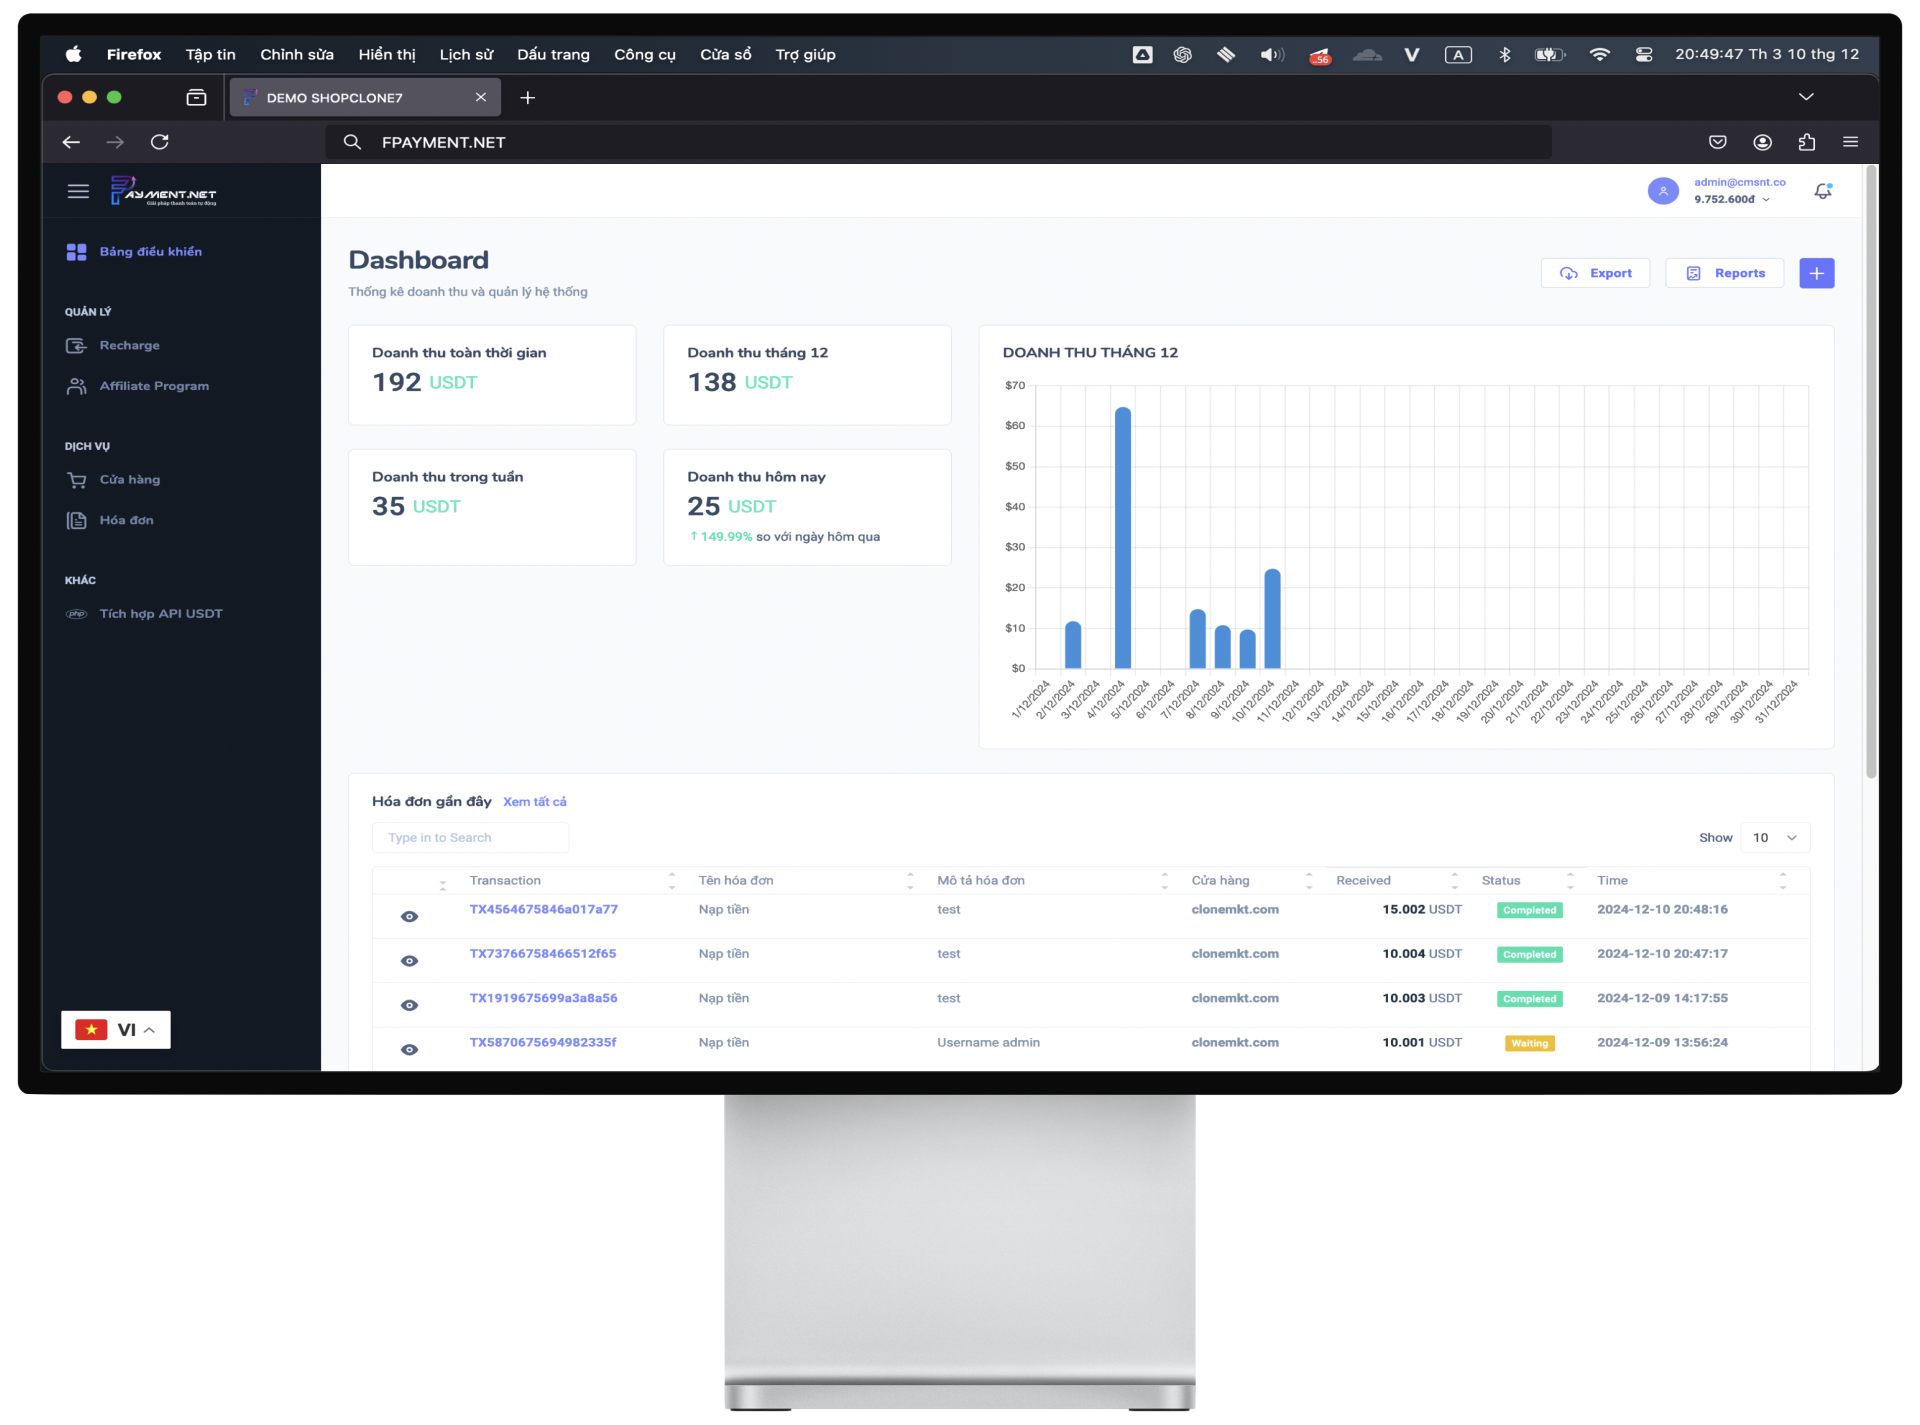Click the hamburger sidebar toggle icon
The height and width of the screenshot is (1425, 1920).
point(78,191)
